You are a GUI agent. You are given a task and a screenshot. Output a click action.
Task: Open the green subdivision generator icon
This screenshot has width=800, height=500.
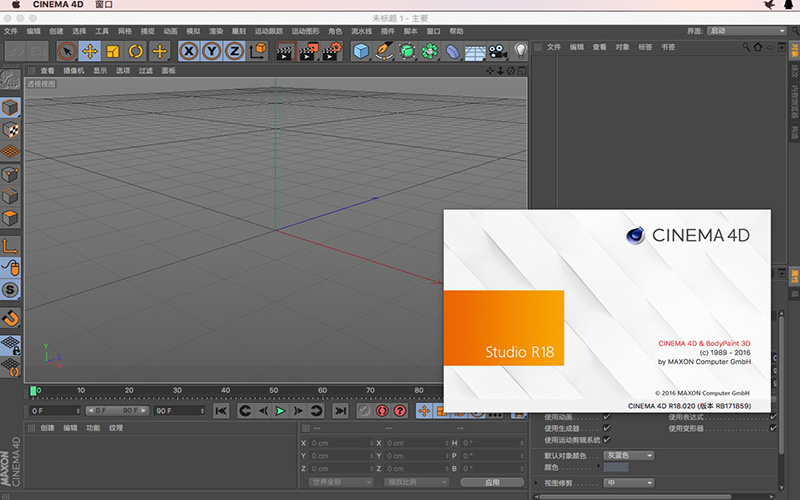pyautogui.click(x=407, y=52)
